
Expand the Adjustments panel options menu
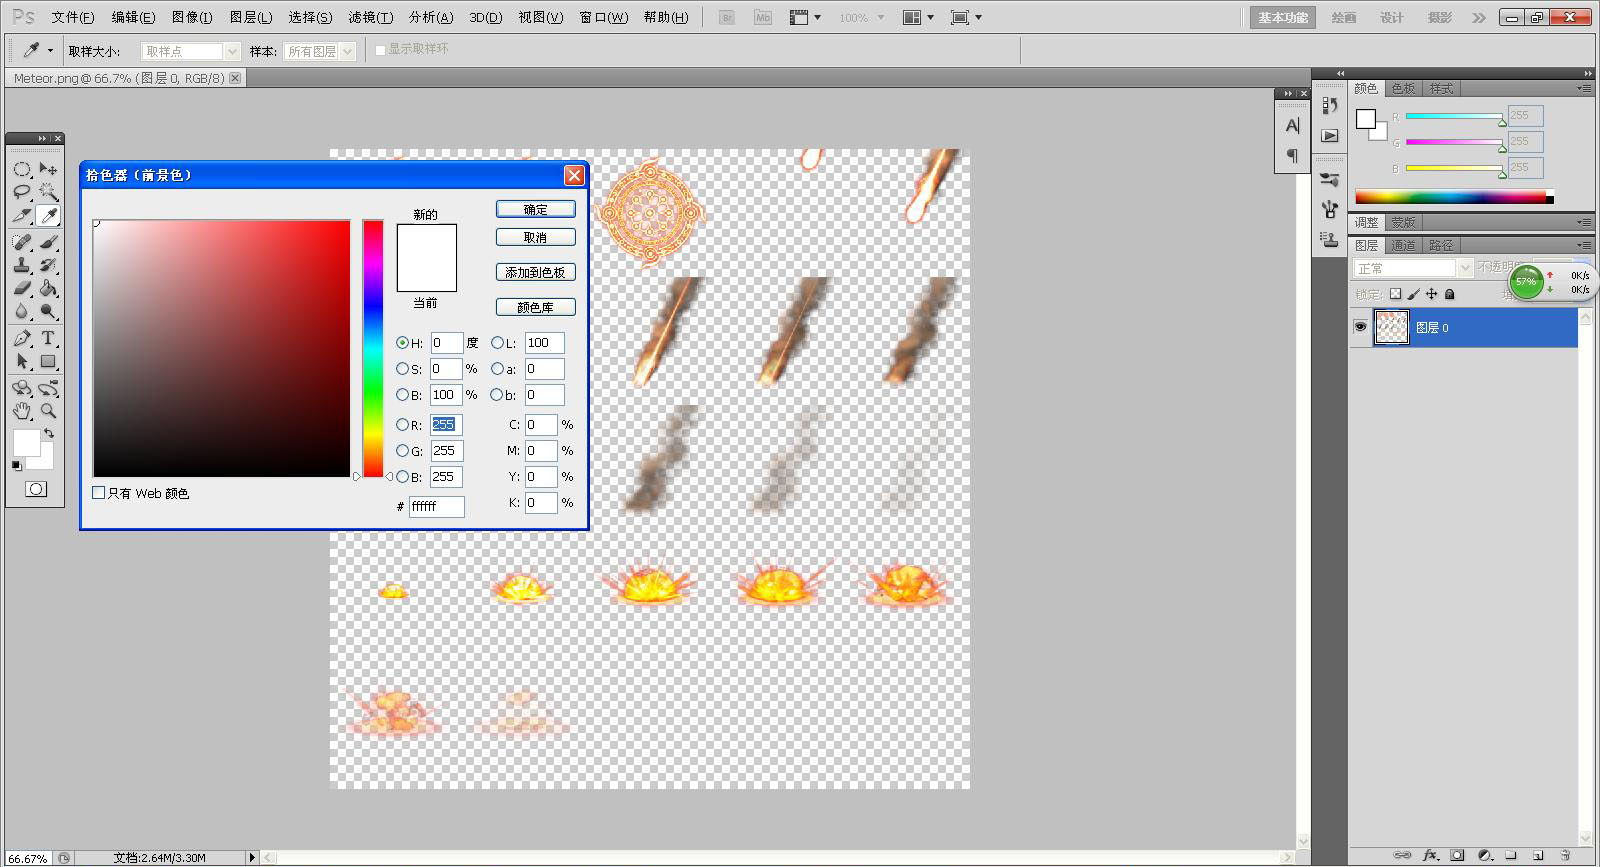pos(1584,222)
